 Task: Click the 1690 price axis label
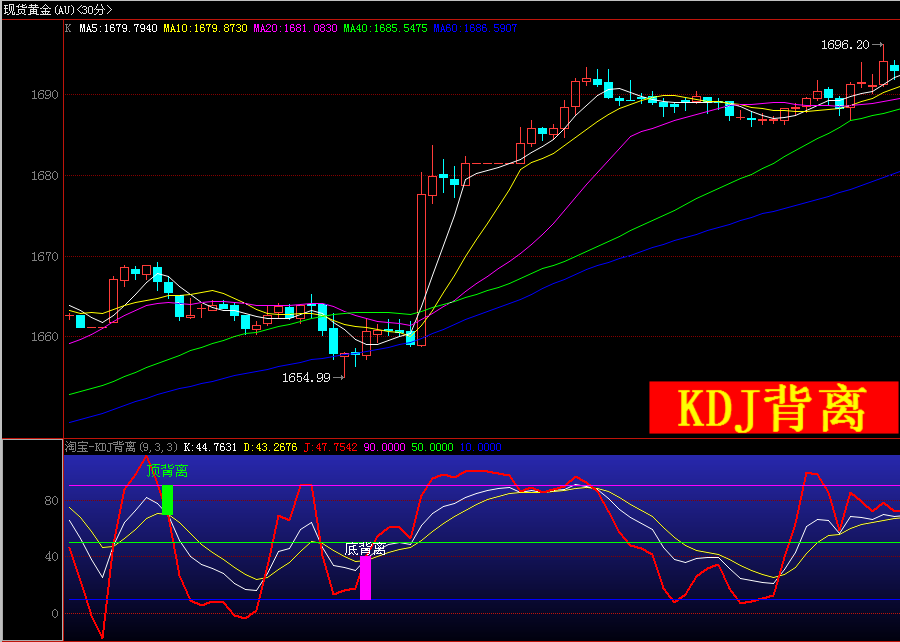point(45,95)
